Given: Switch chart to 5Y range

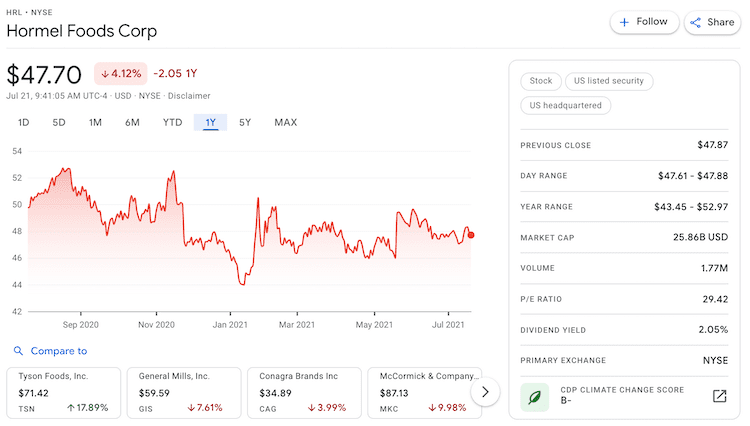Looking at the screenshot, I should (x=245, y=122).
